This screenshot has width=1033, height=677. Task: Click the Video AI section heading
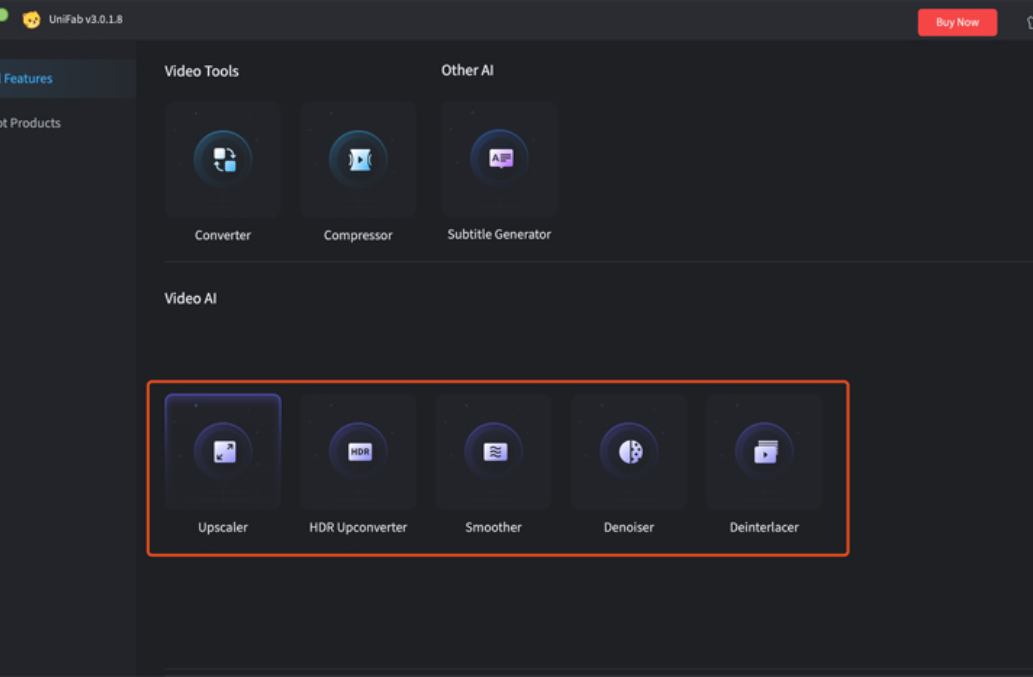(190, 298)
